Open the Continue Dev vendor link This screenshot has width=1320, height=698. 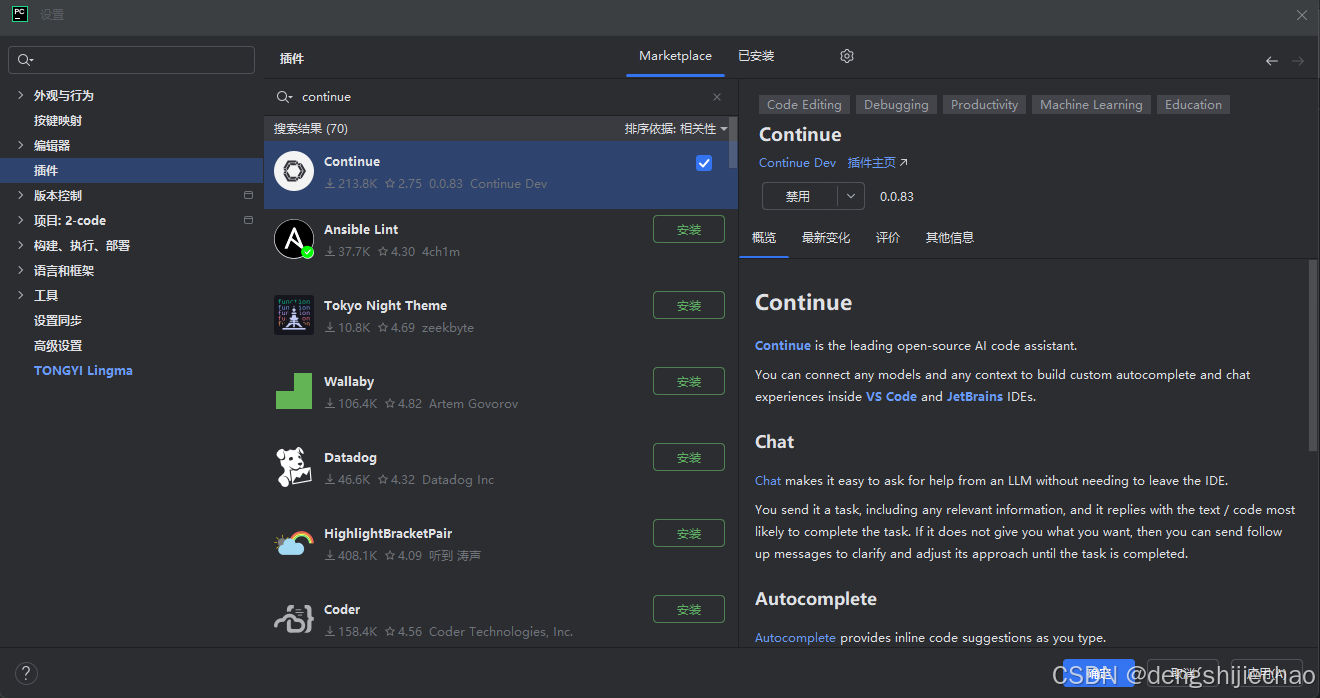coord(797,162)
